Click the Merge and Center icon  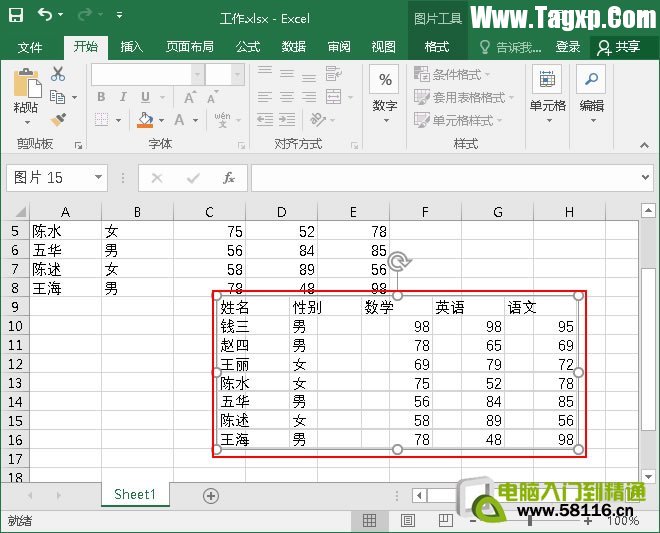click(x=333, y=97)
